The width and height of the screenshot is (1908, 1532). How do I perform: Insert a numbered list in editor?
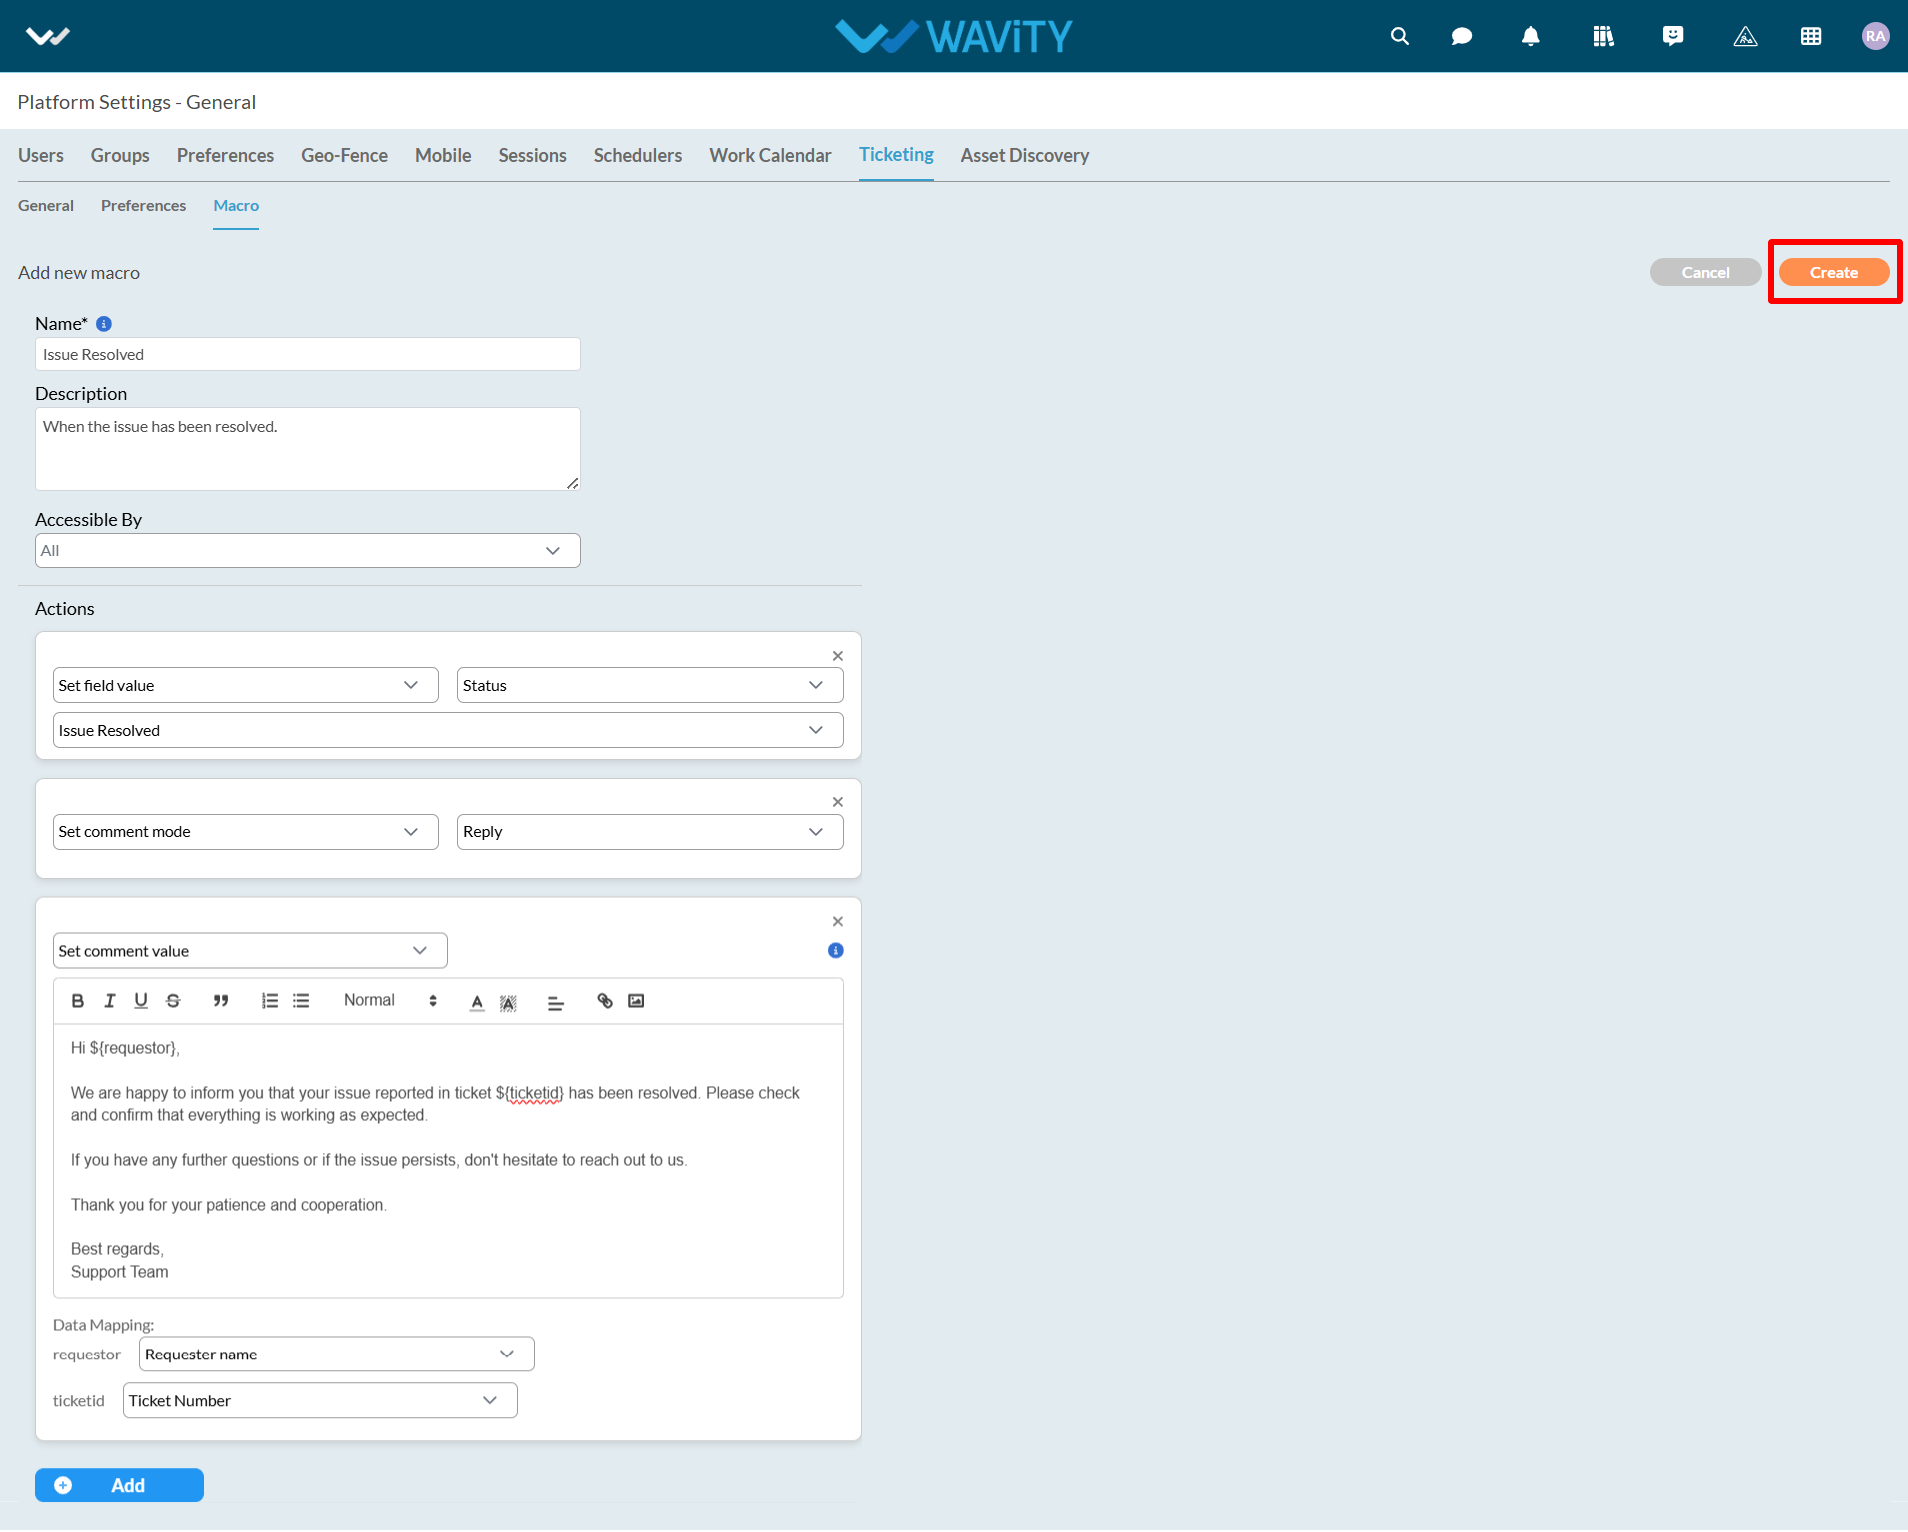(x=270, y=1000)
